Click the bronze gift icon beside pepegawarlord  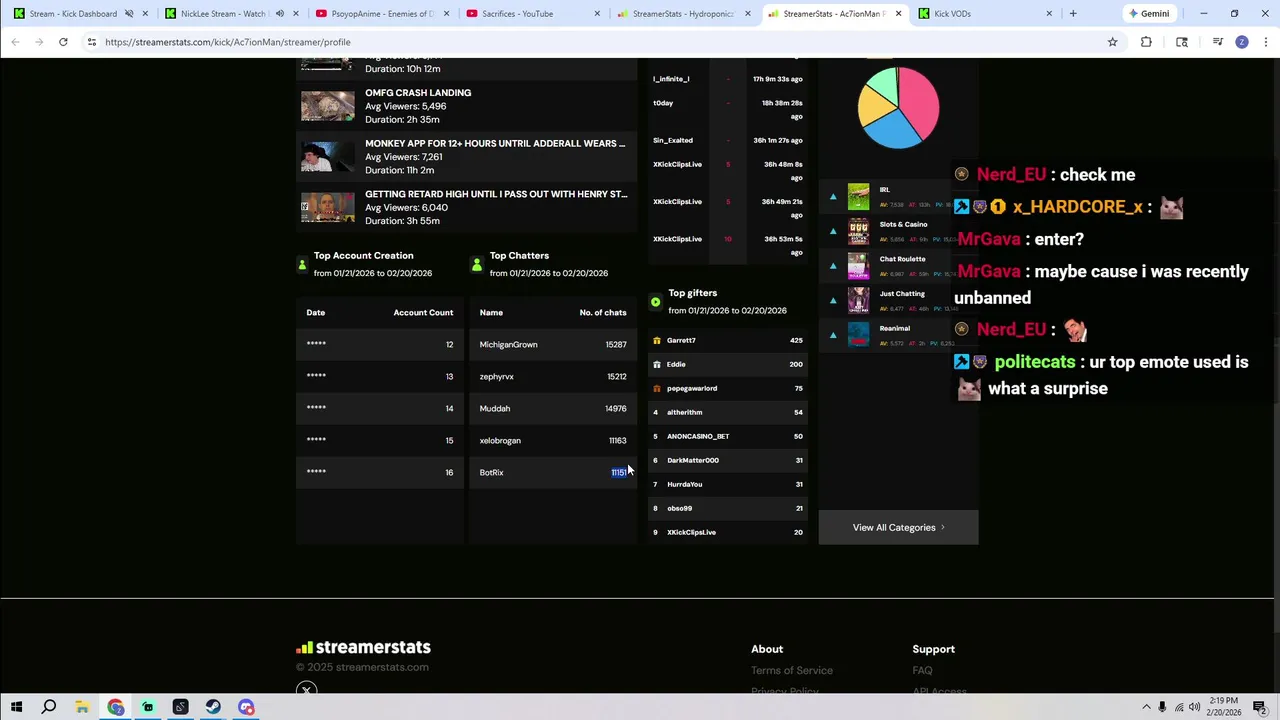tap(657, 389)
